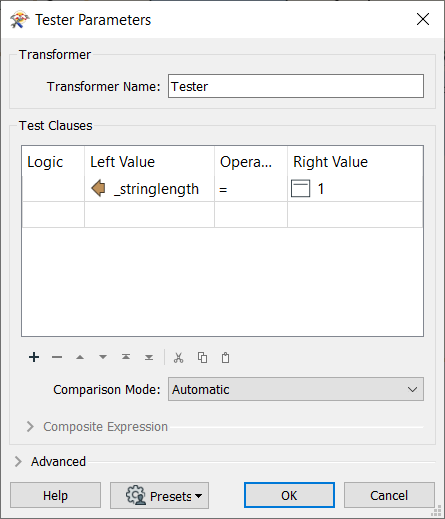The height and width of the screenshot is (519, 445).
Task: Paste clause with the clipboard icon
Action: [x=226, y=357]
